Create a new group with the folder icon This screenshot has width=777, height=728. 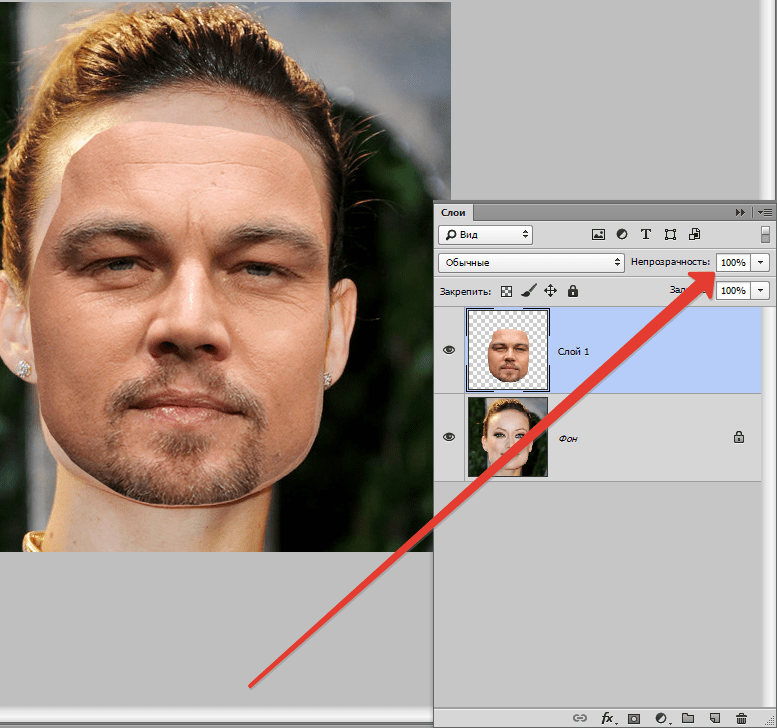coord(688,718)
